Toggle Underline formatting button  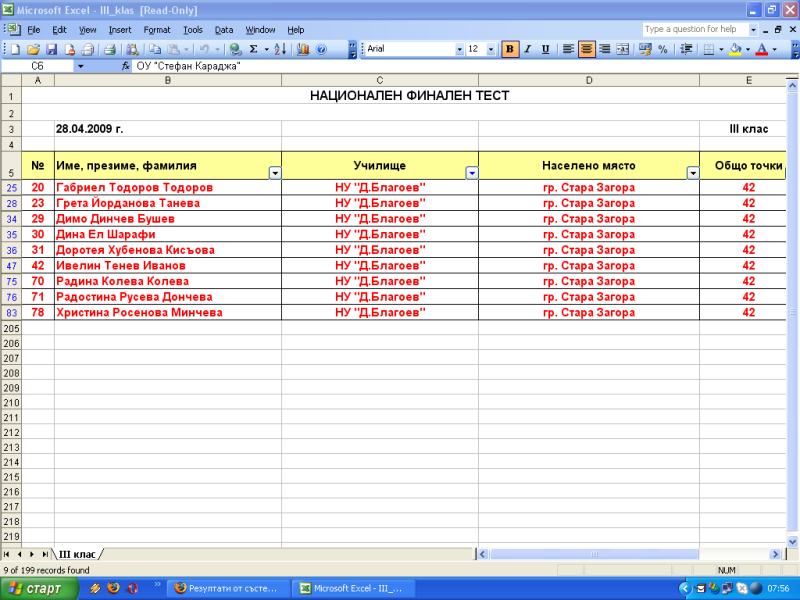(545, 49)
